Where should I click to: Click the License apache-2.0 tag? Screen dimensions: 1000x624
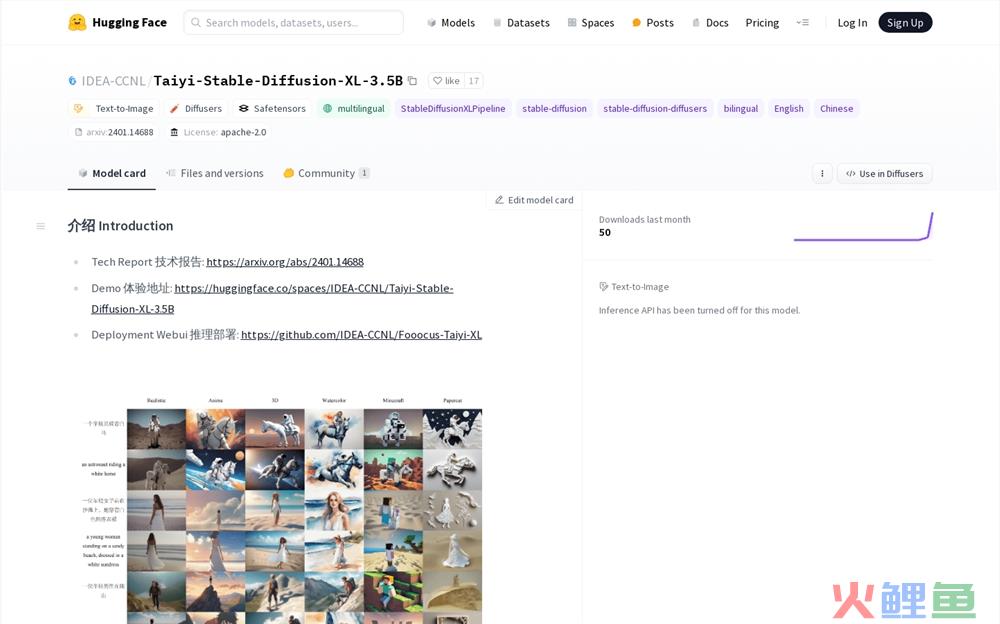tap(218, 132)
